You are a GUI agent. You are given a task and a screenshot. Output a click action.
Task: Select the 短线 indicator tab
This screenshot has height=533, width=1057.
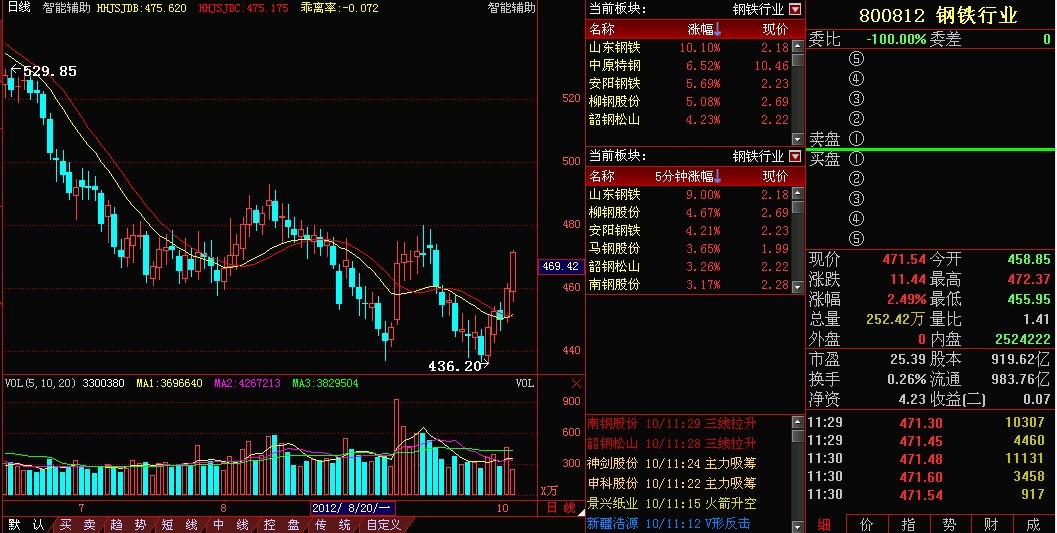pyautogui.click(x=179, y=525)
